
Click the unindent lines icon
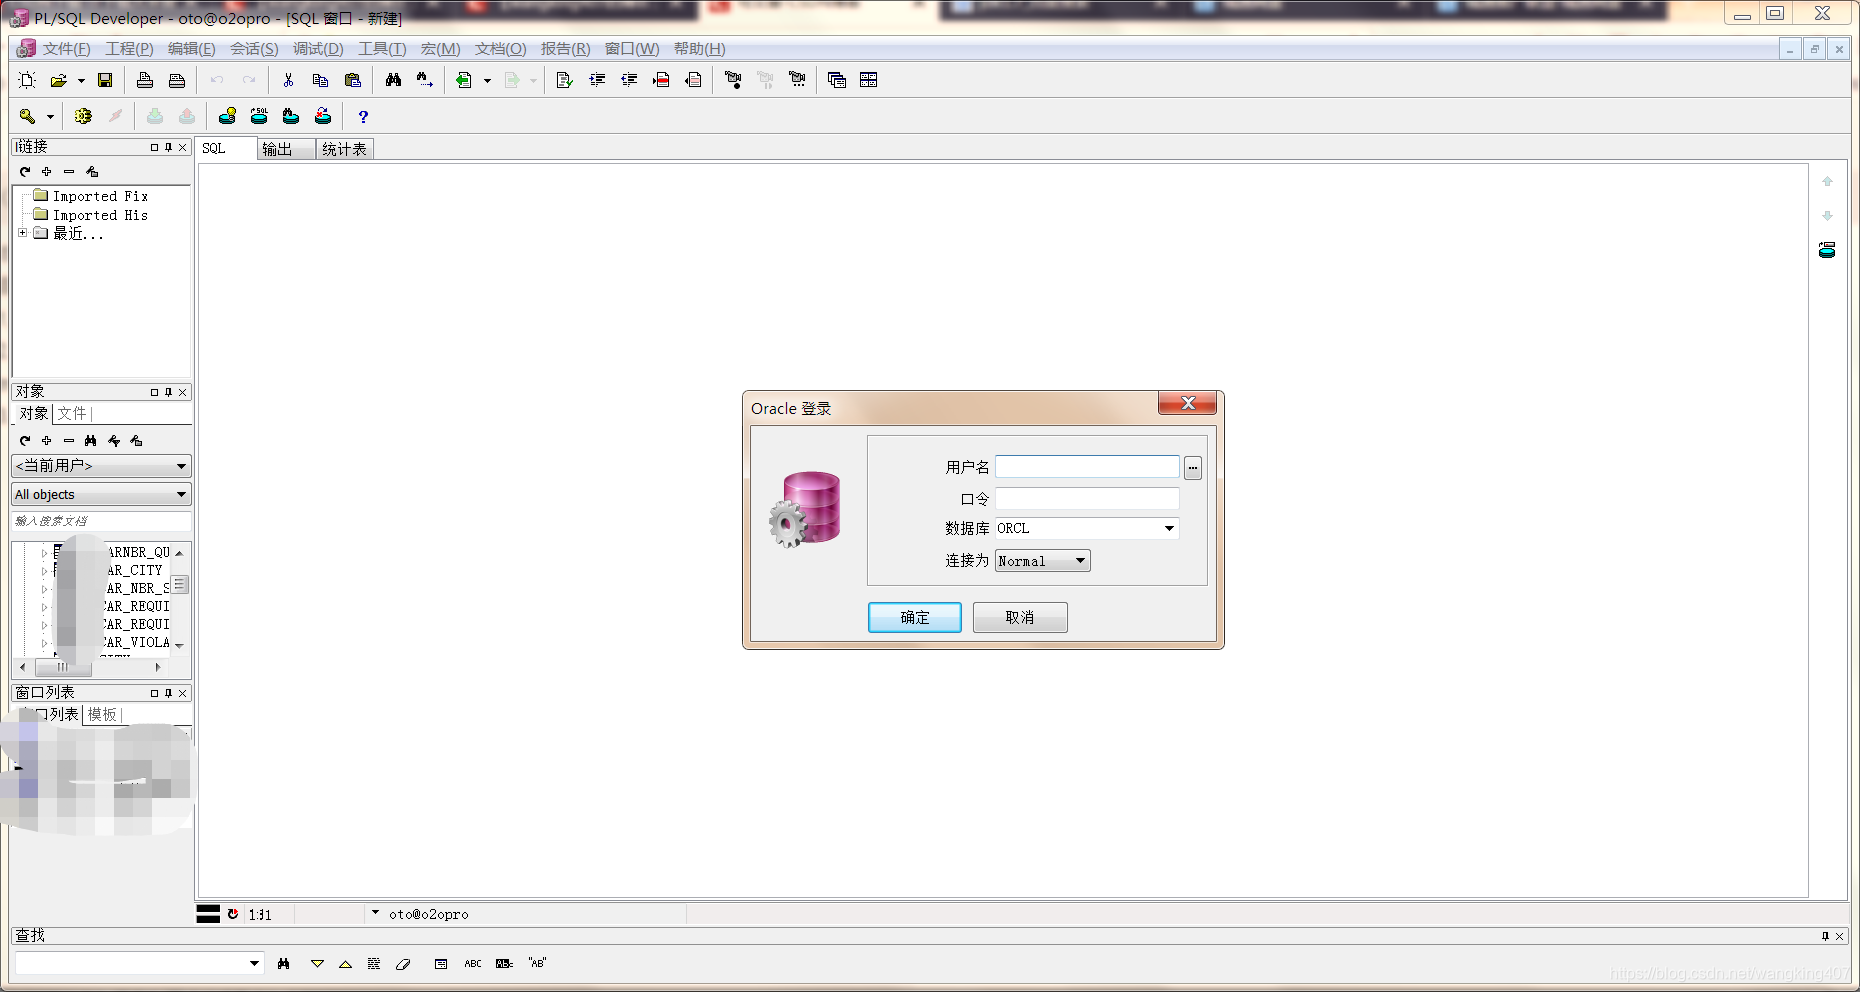click(629, 80)
